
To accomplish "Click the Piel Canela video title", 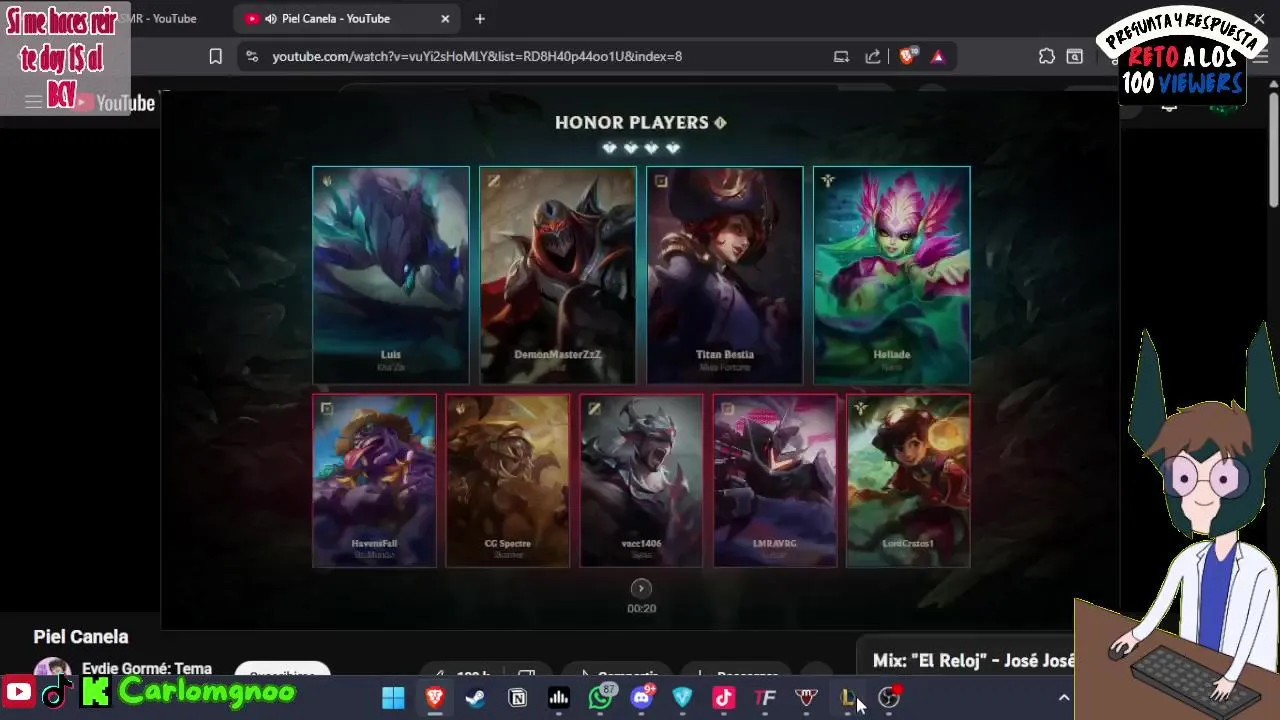I will [x=81, y=637].
